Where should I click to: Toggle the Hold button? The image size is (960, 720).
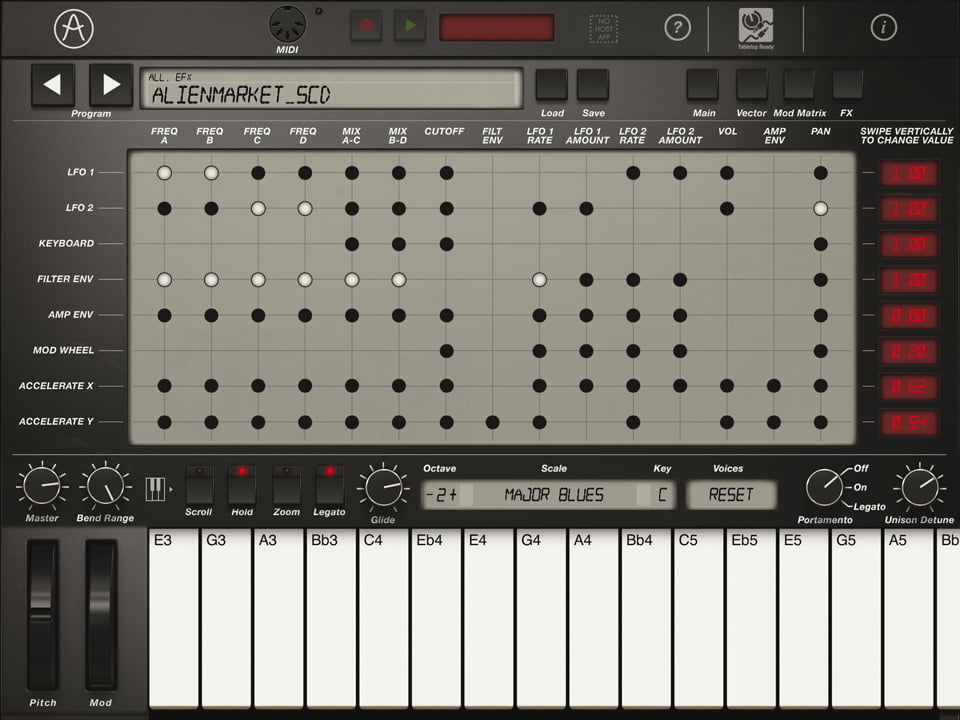pos(242,485)
